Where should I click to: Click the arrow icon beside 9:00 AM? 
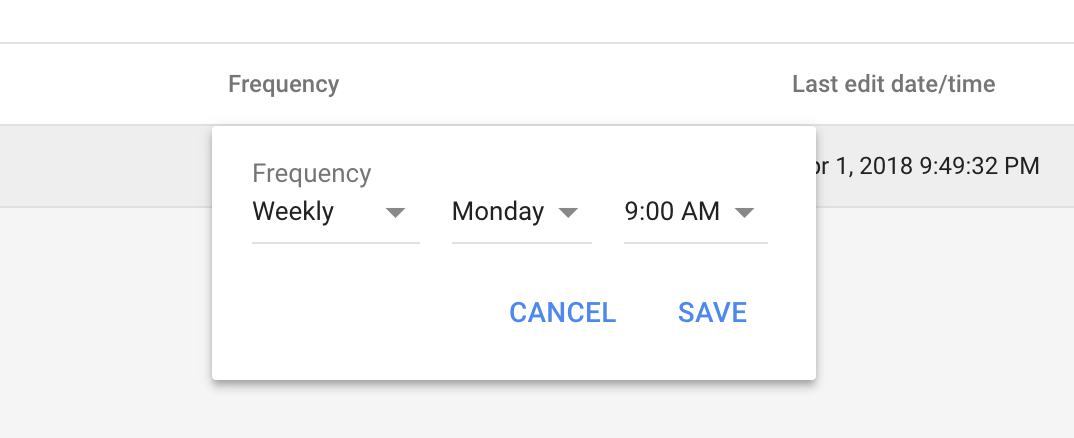tap(743, 212)
